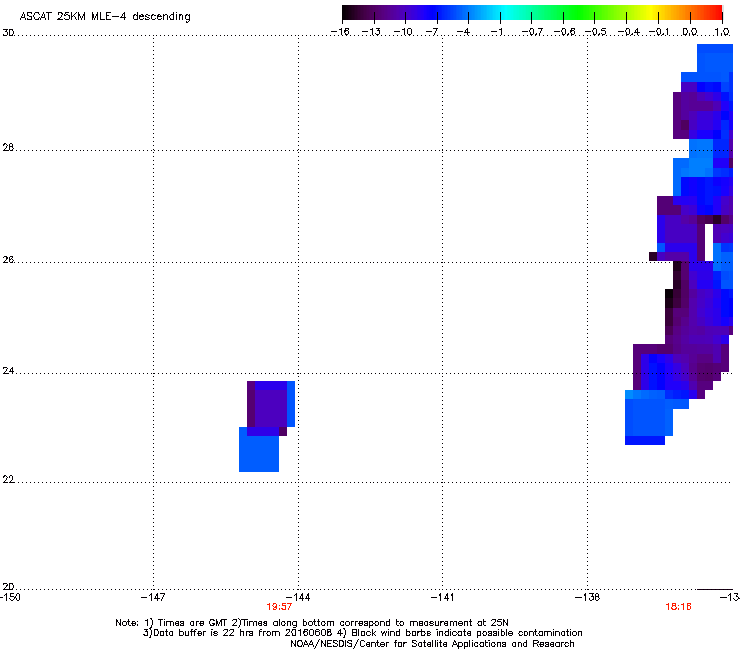
Task: Click the latitude label 22
Action: click(x=8, y=480)
